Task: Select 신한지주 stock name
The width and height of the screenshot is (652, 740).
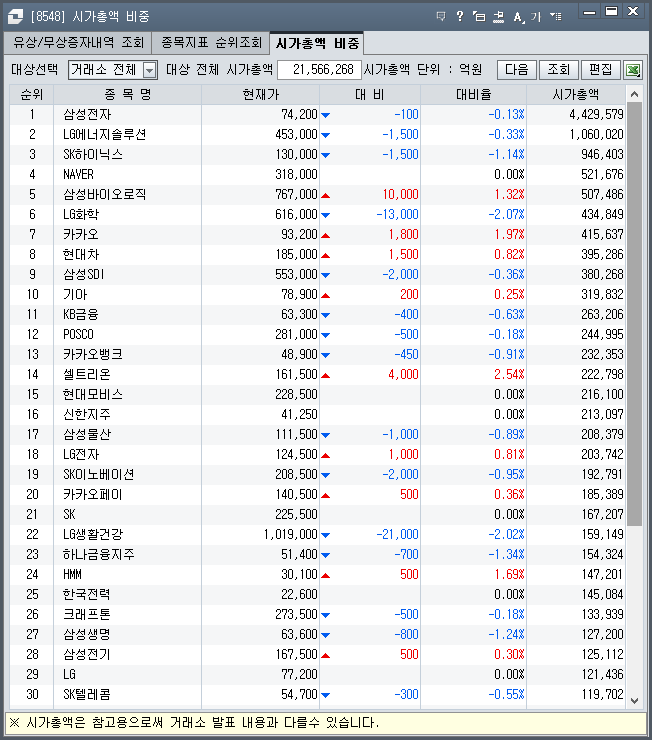Action: [x=87, y=414]
